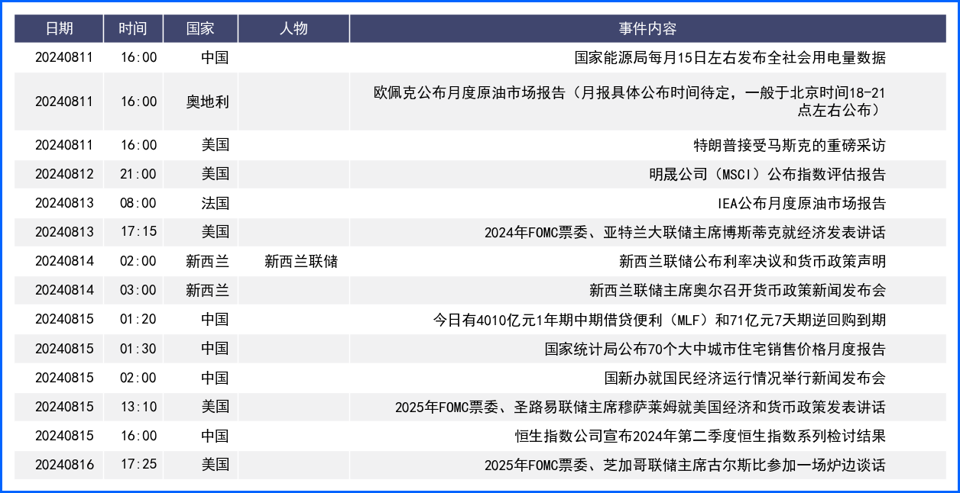Click 中国 in the MLF row
This screenshot has height=493, width=960.
(215, 320)
